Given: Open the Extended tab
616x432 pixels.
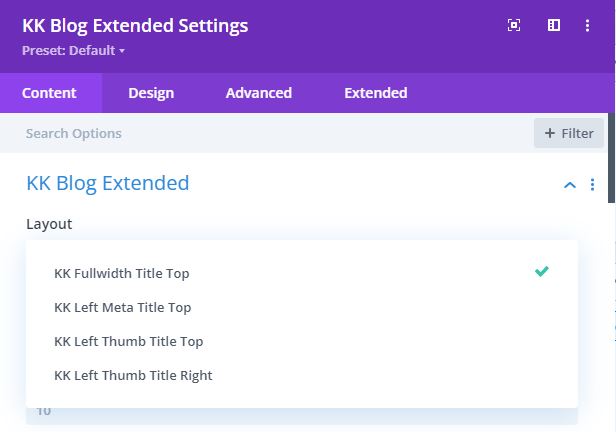Looking at the screenshot, I should (376, 93).
